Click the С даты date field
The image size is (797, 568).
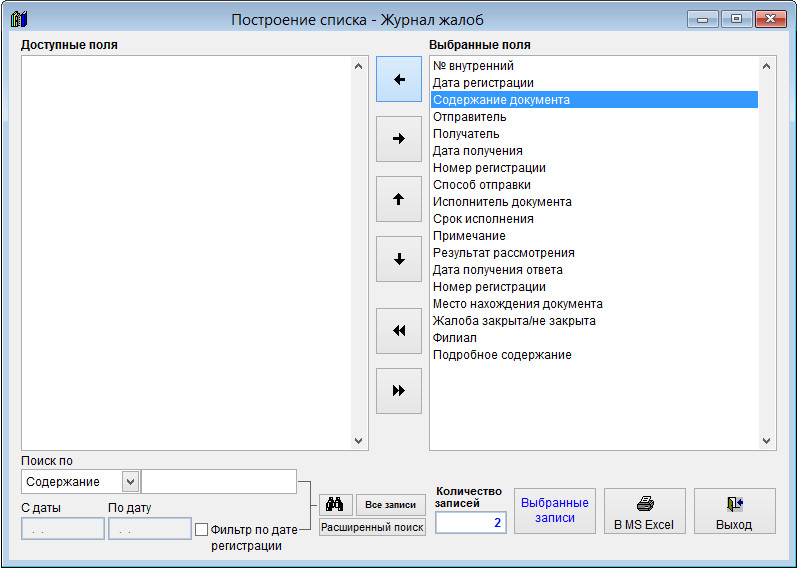pyautogui.click(x=63, y=529)
